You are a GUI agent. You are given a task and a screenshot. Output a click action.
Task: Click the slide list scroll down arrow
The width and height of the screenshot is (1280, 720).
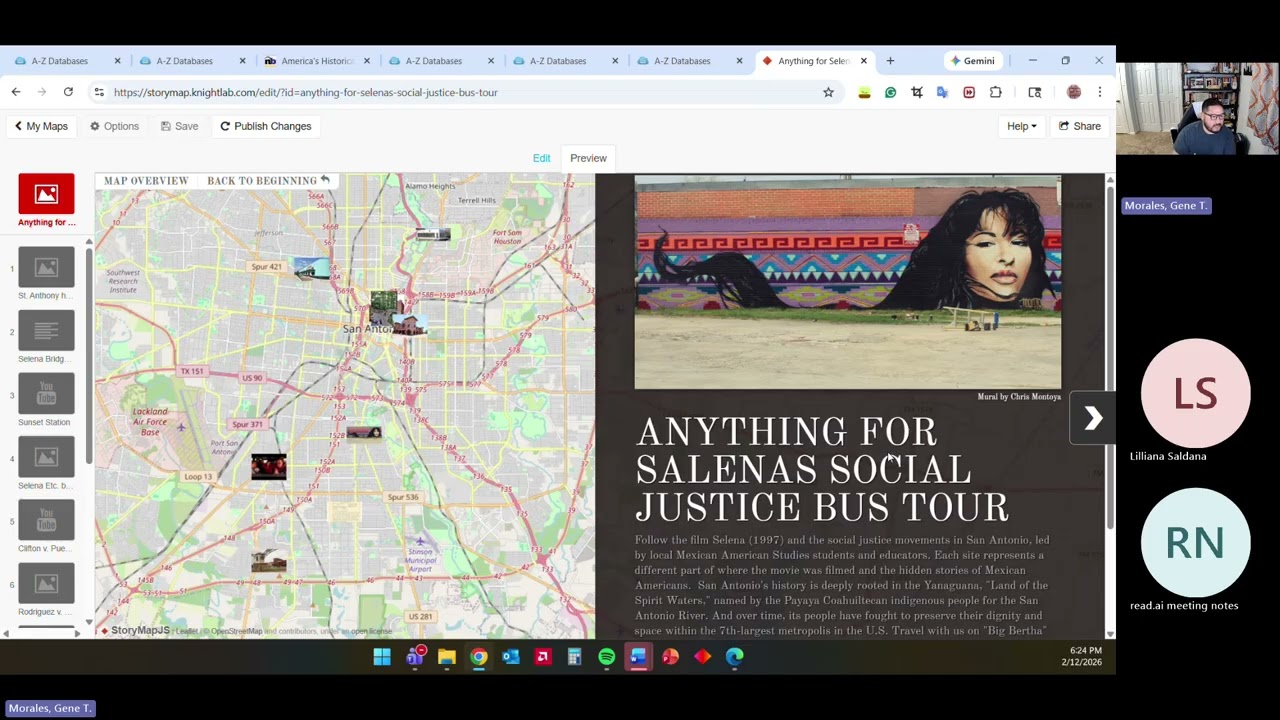pyautogui.click(x=89, y=623)
